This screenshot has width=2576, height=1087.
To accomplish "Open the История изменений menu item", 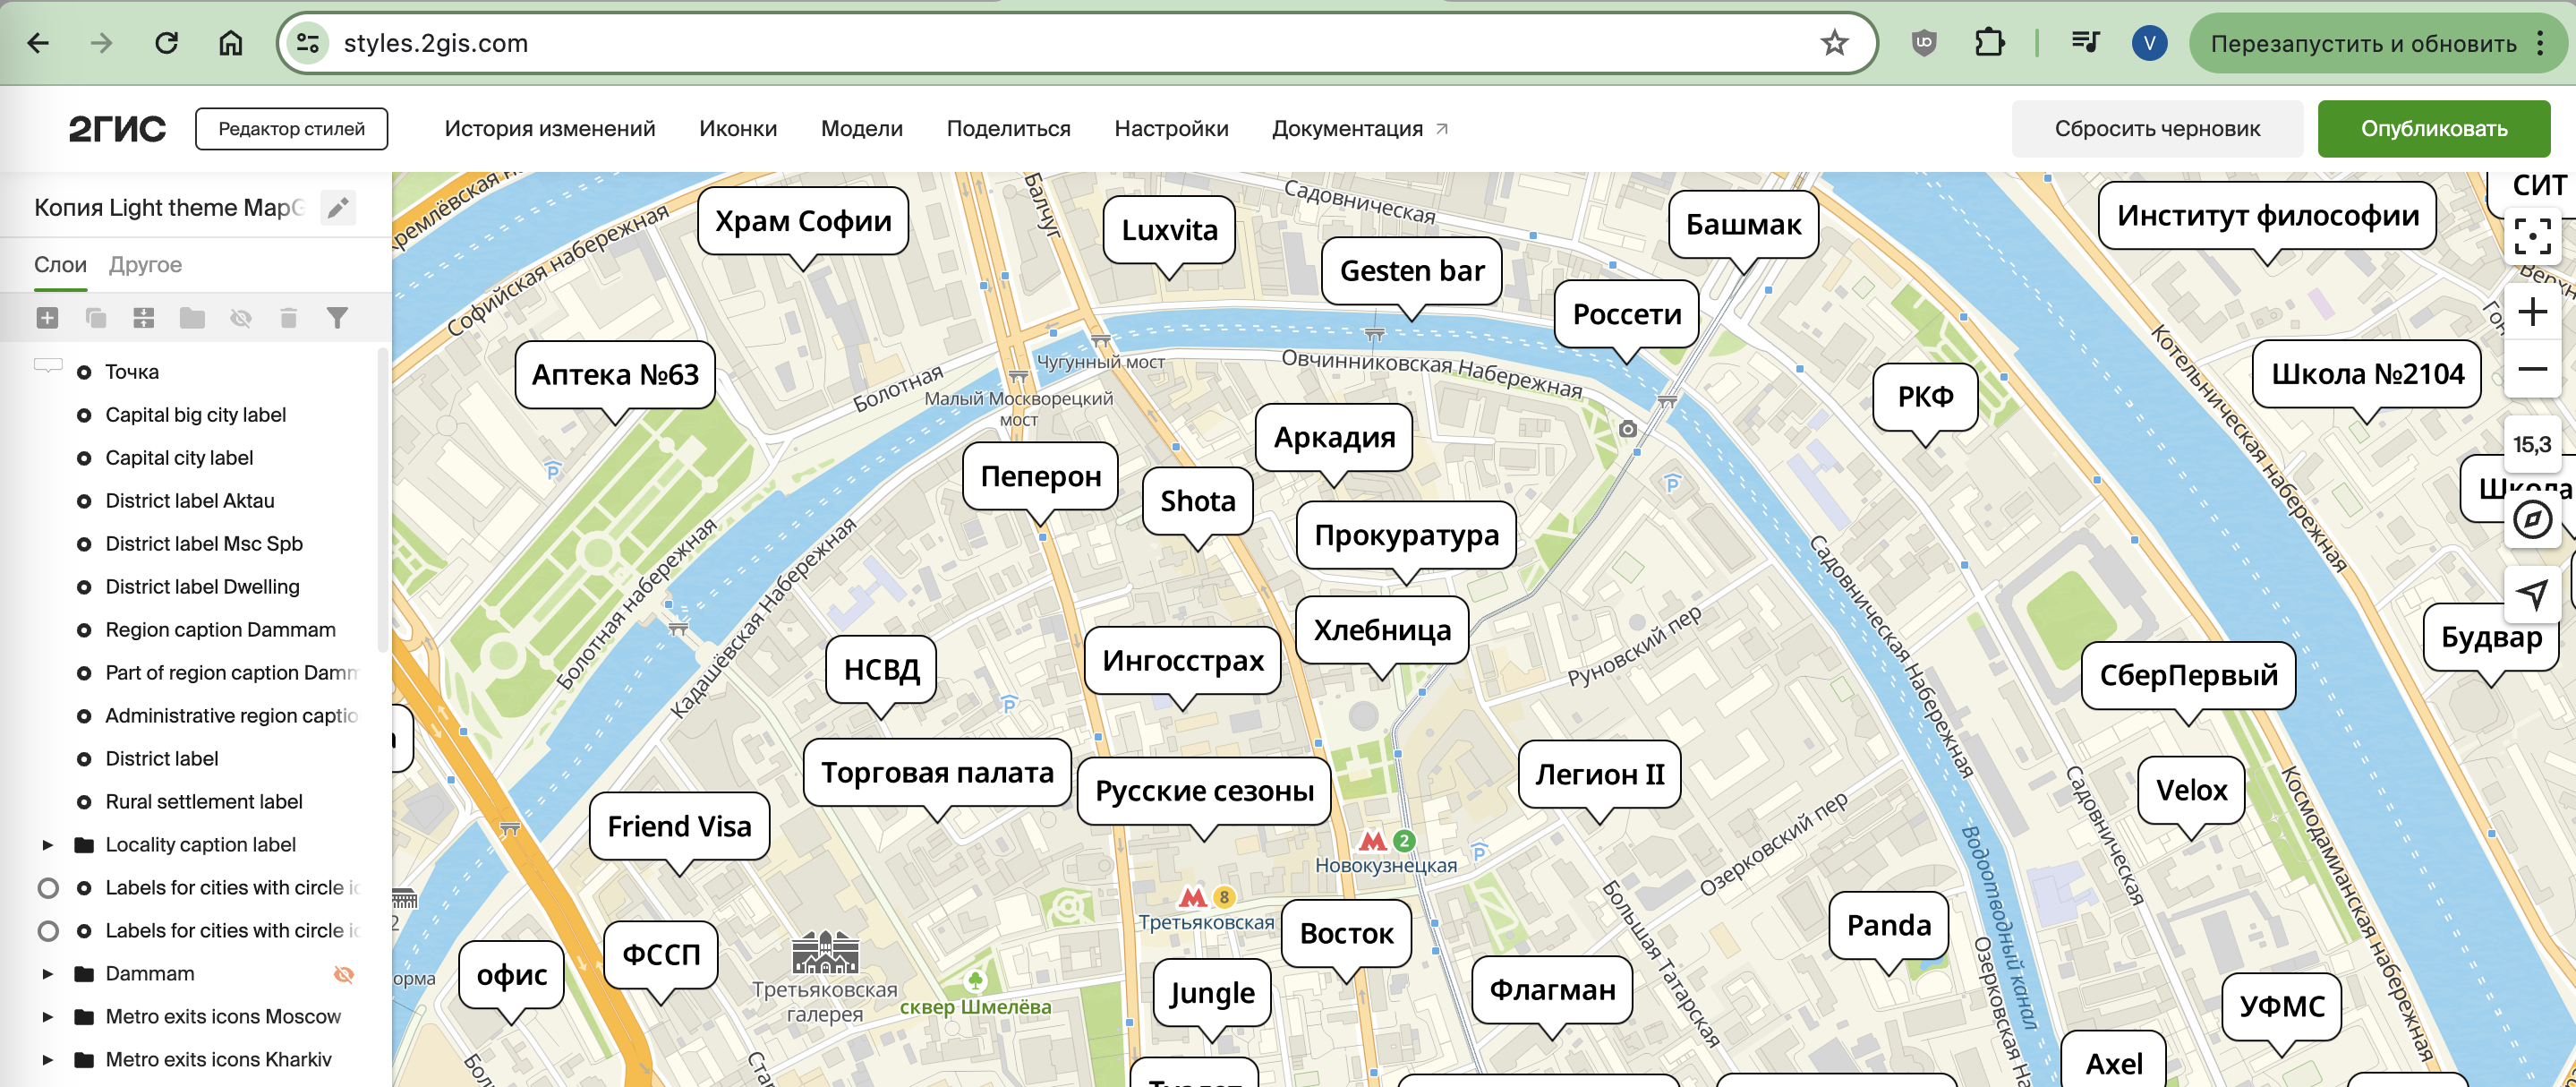I will (549, 129).
